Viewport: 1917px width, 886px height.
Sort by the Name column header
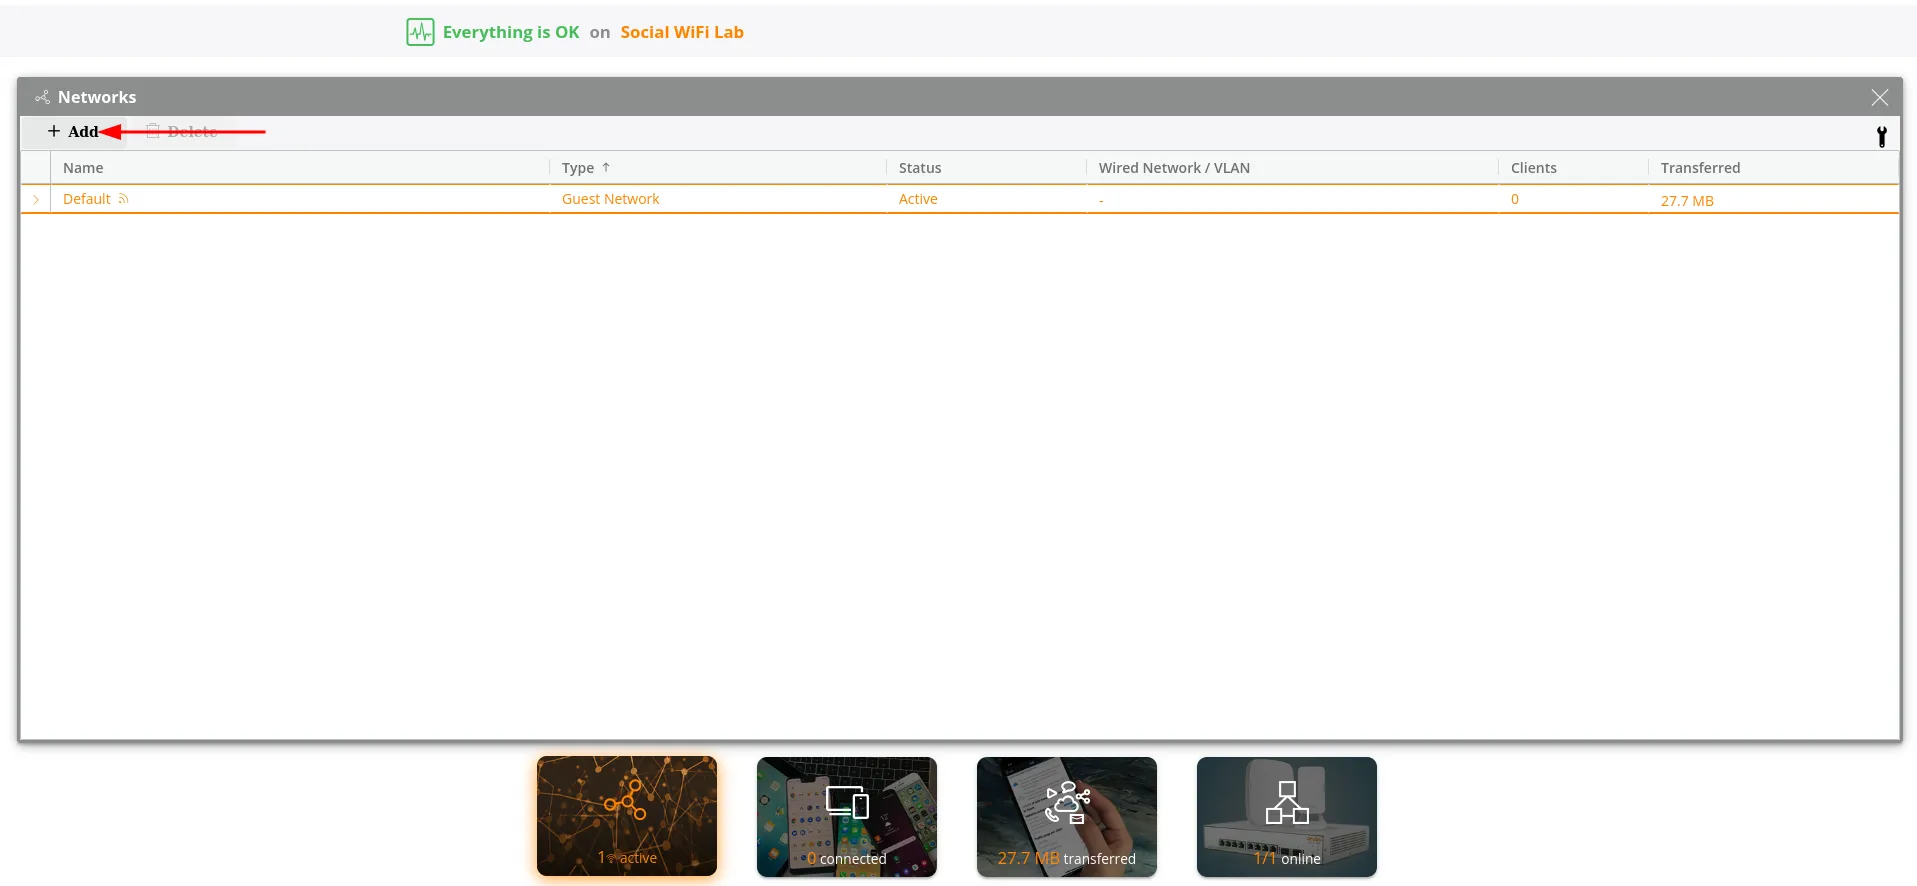pos(83,168)
